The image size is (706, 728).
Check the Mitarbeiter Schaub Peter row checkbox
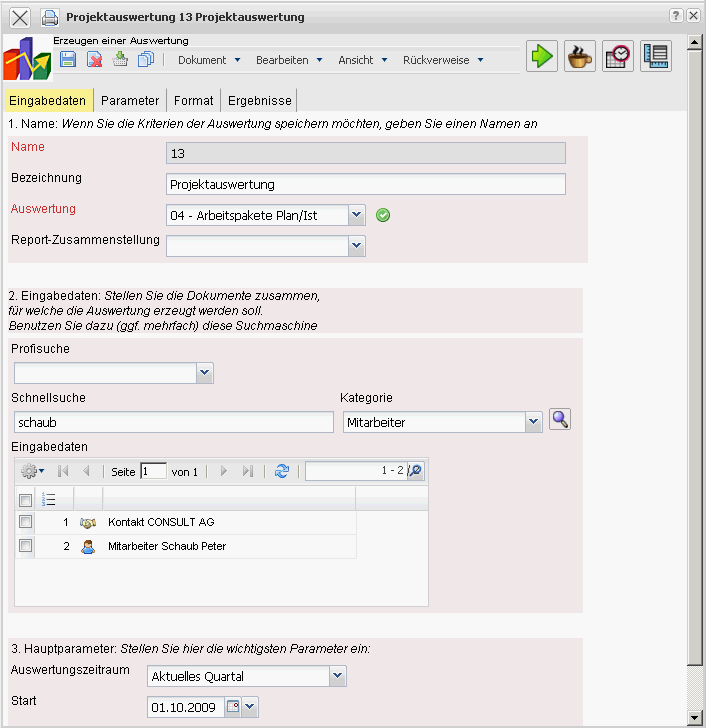click(x=26, y=546)
